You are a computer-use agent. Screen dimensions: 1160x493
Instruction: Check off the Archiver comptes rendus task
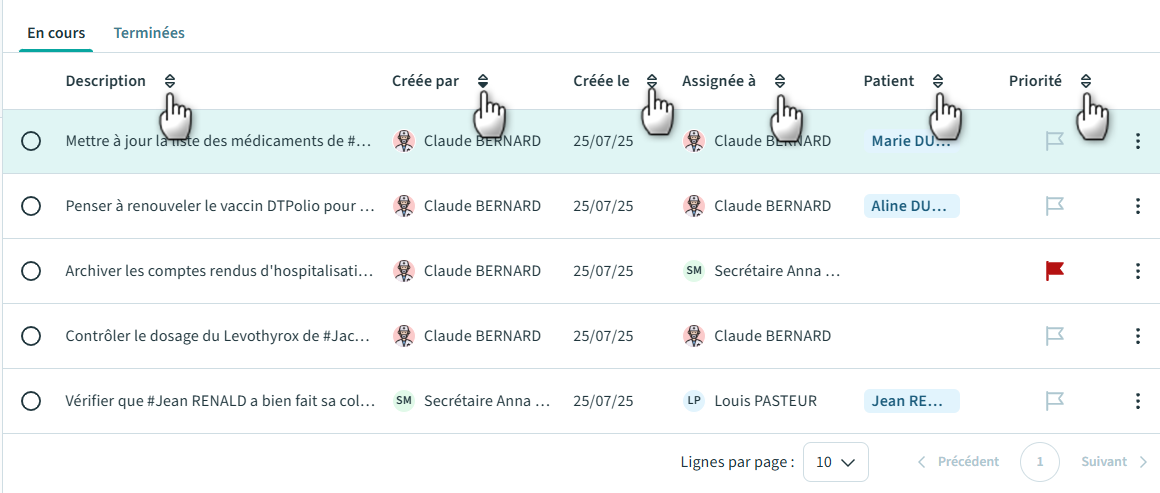pos(31,271)
